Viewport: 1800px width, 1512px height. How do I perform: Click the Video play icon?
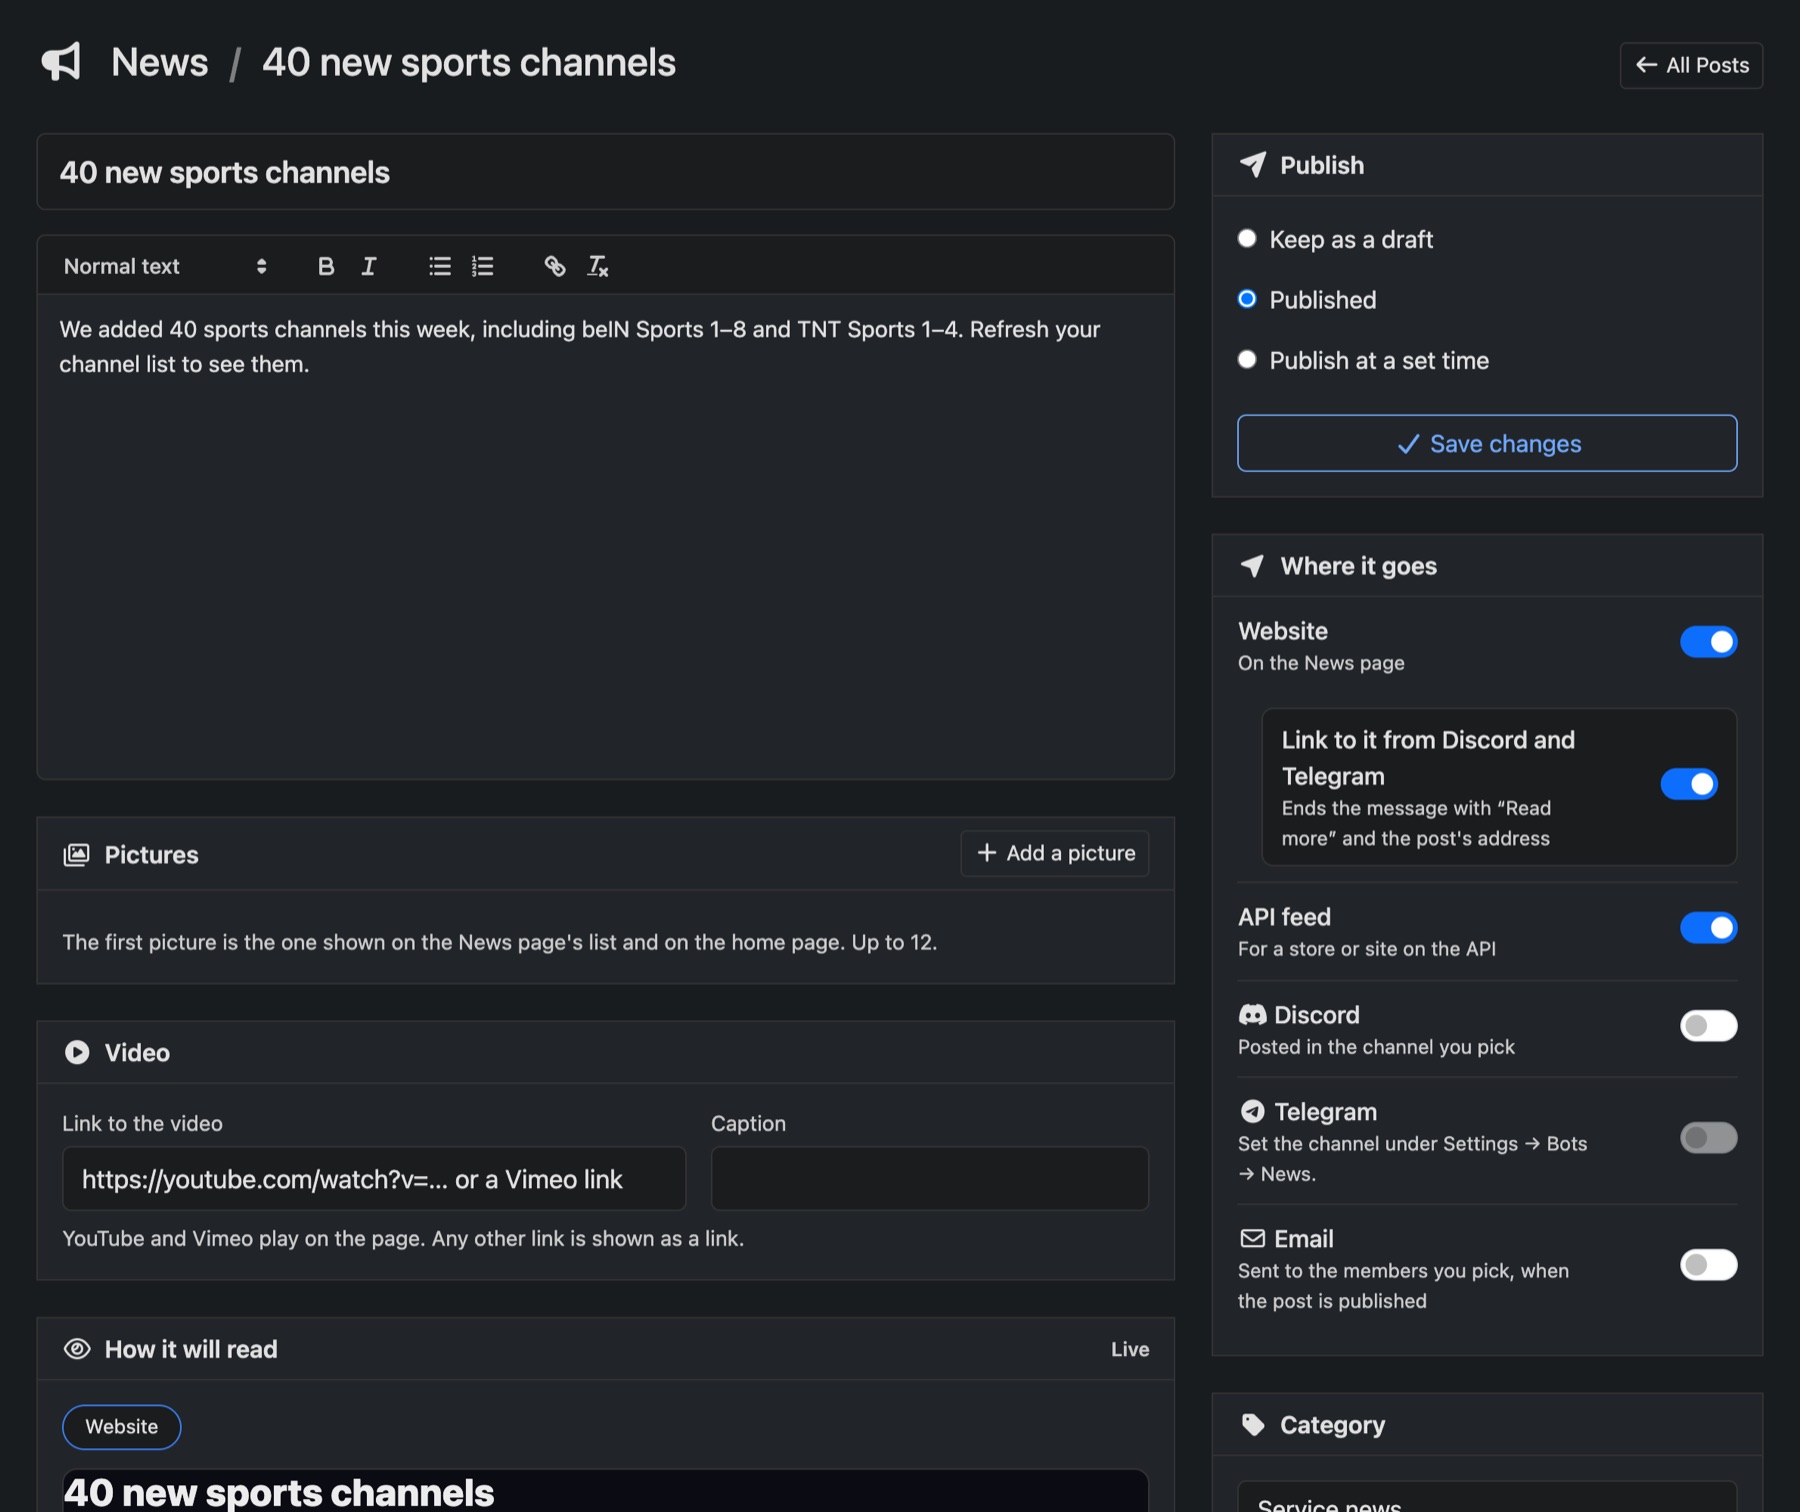[77, 1052]
